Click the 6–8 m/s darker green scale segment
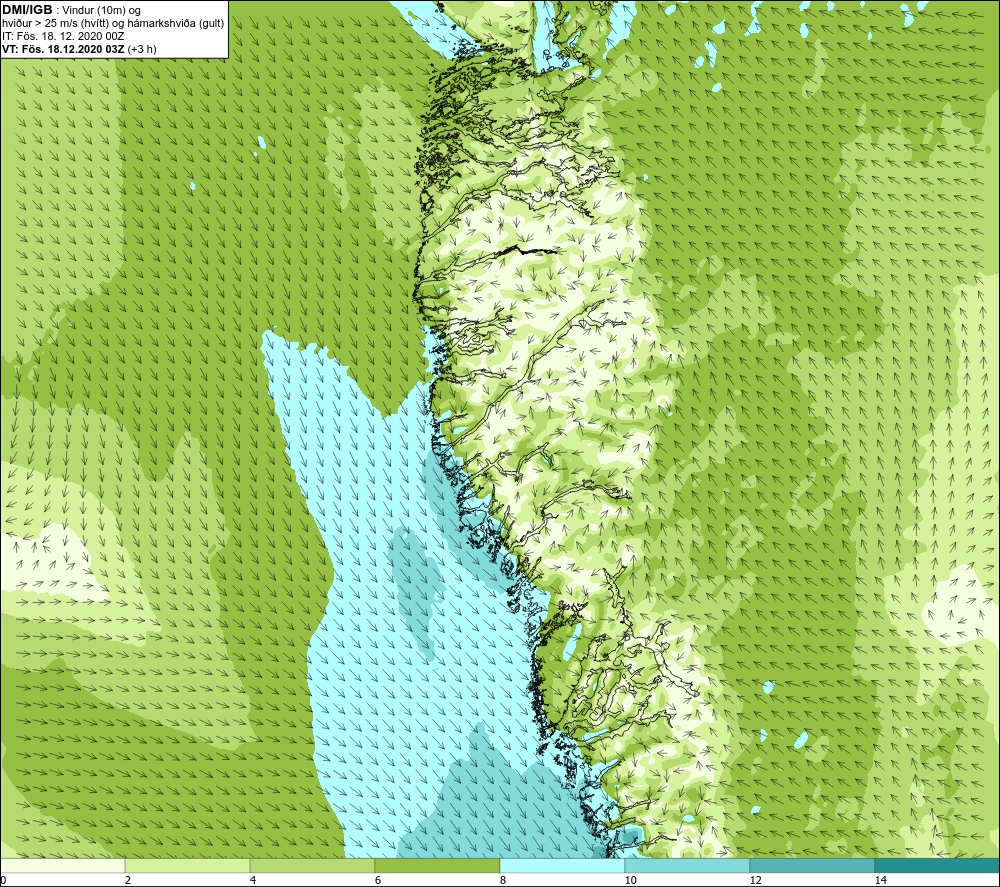The height and width of the screenshot is (887, 1000). [x=438, y=866]
